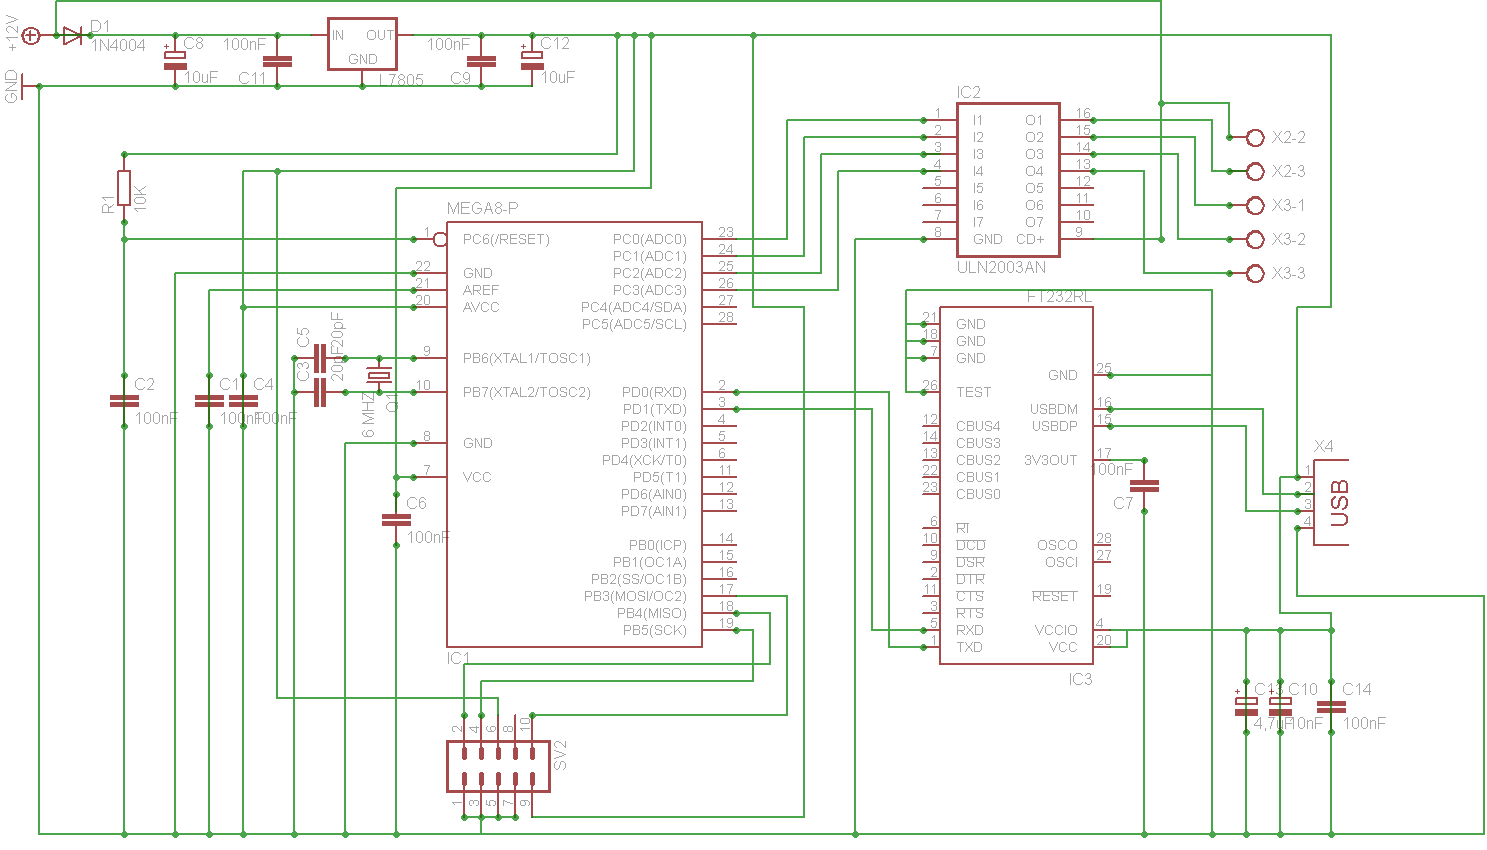Select the C6 capacitor symbol

point(396,520)
